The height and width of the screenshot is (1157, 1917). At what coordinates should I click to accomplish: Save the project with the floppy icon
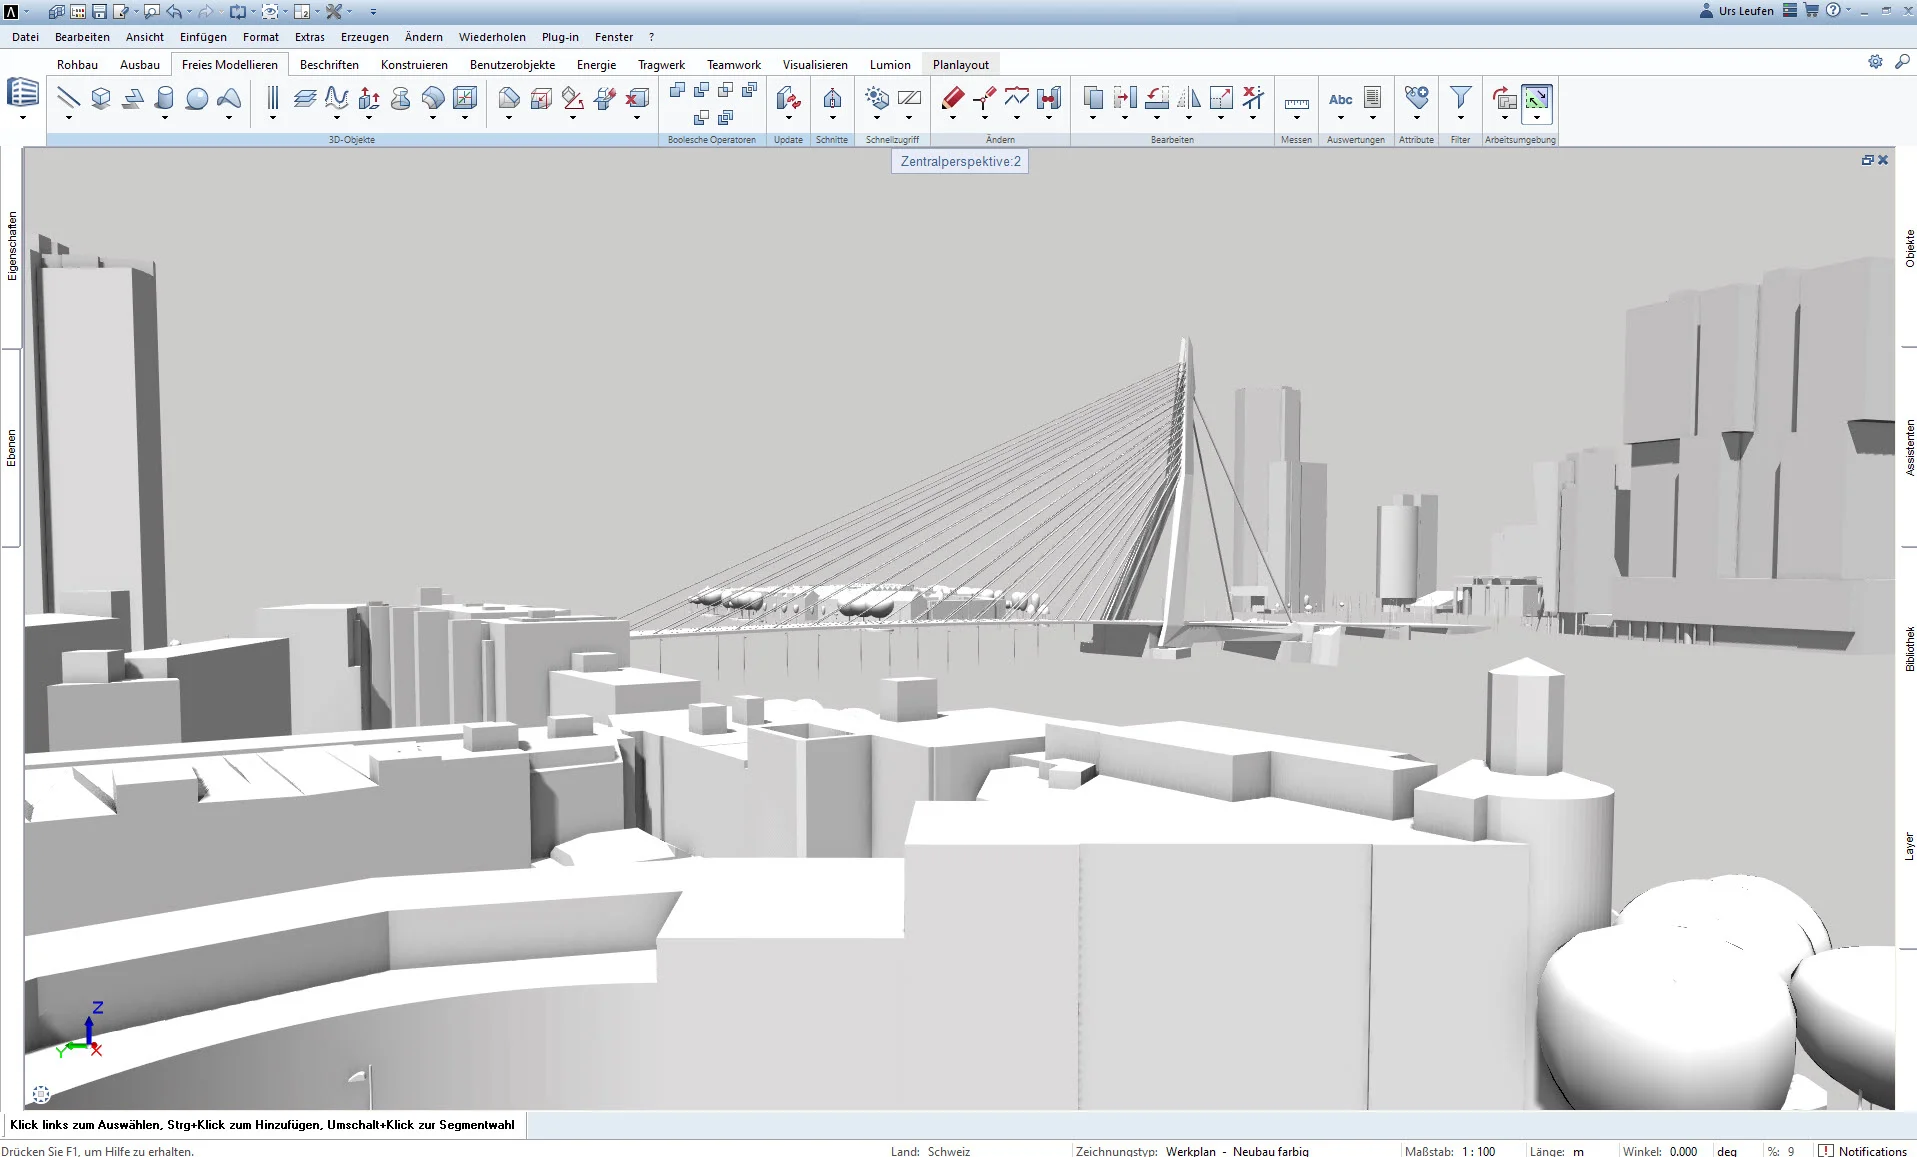[99, 11]
